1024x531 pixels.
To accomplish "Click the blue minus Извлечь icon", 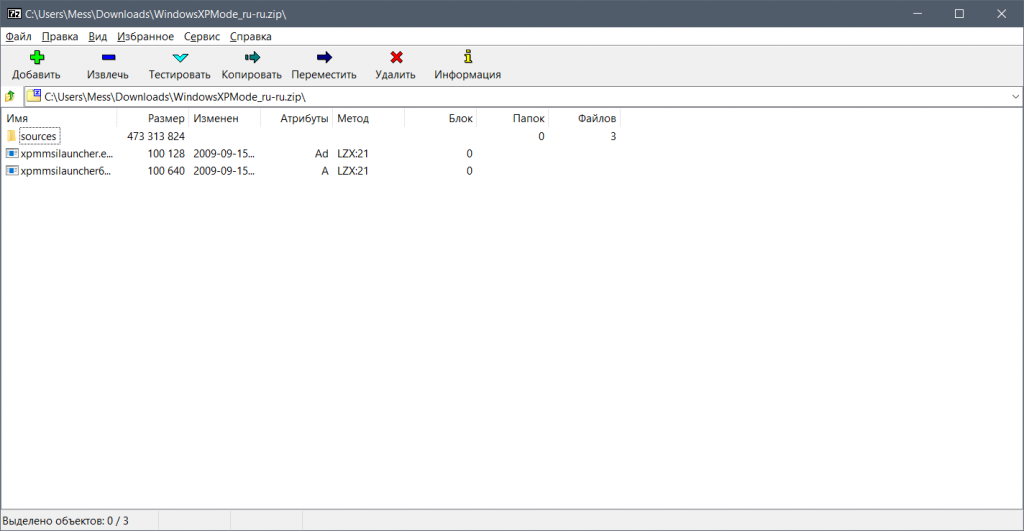I will [107, 58].
